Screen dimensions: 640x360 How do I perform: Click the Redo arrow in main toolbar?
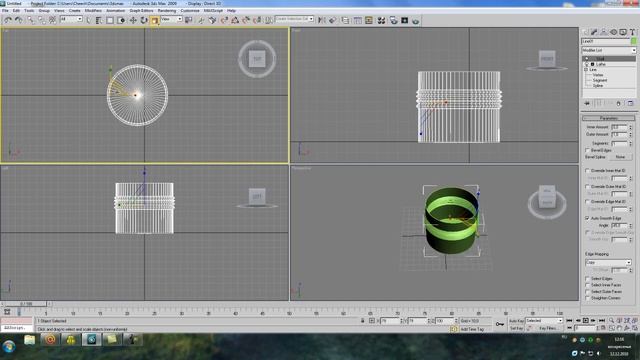pos(18,20)
